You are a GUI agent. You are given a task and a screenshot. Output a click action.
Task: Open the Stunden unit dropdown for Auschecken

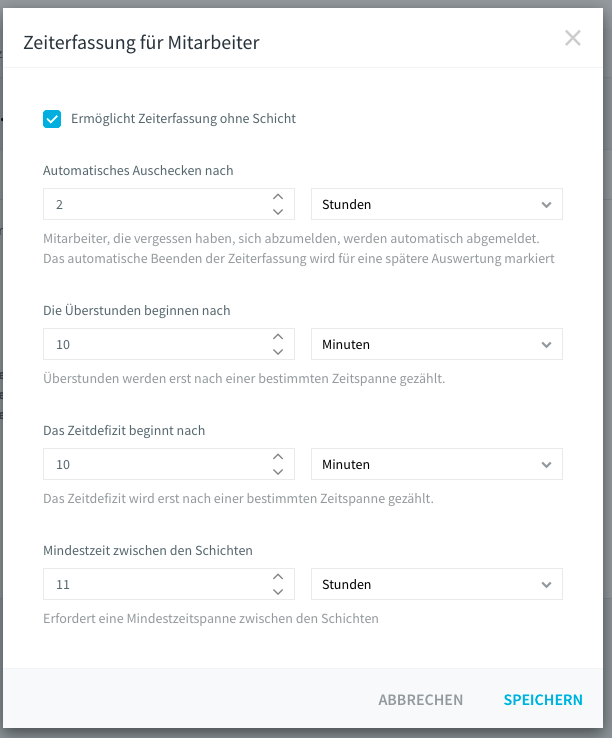point(437,204)
